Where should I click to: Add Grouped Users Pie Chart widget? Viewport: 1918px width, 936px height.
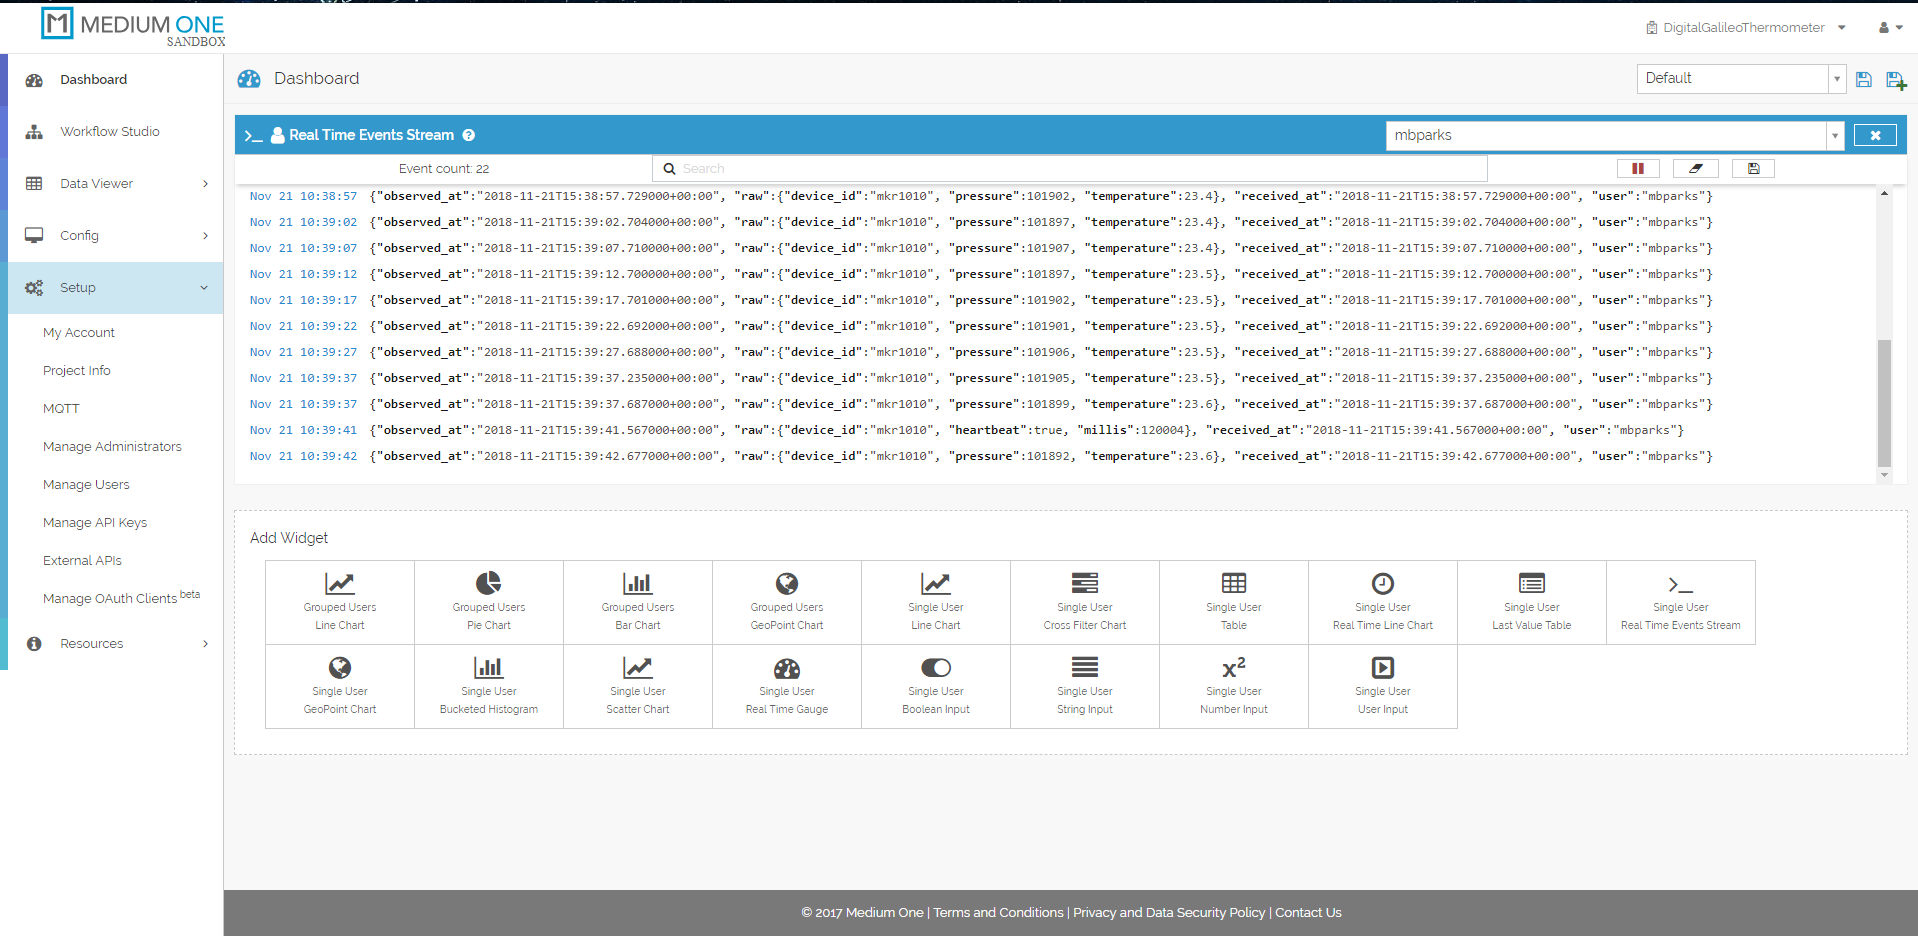(x=488, y=602)
